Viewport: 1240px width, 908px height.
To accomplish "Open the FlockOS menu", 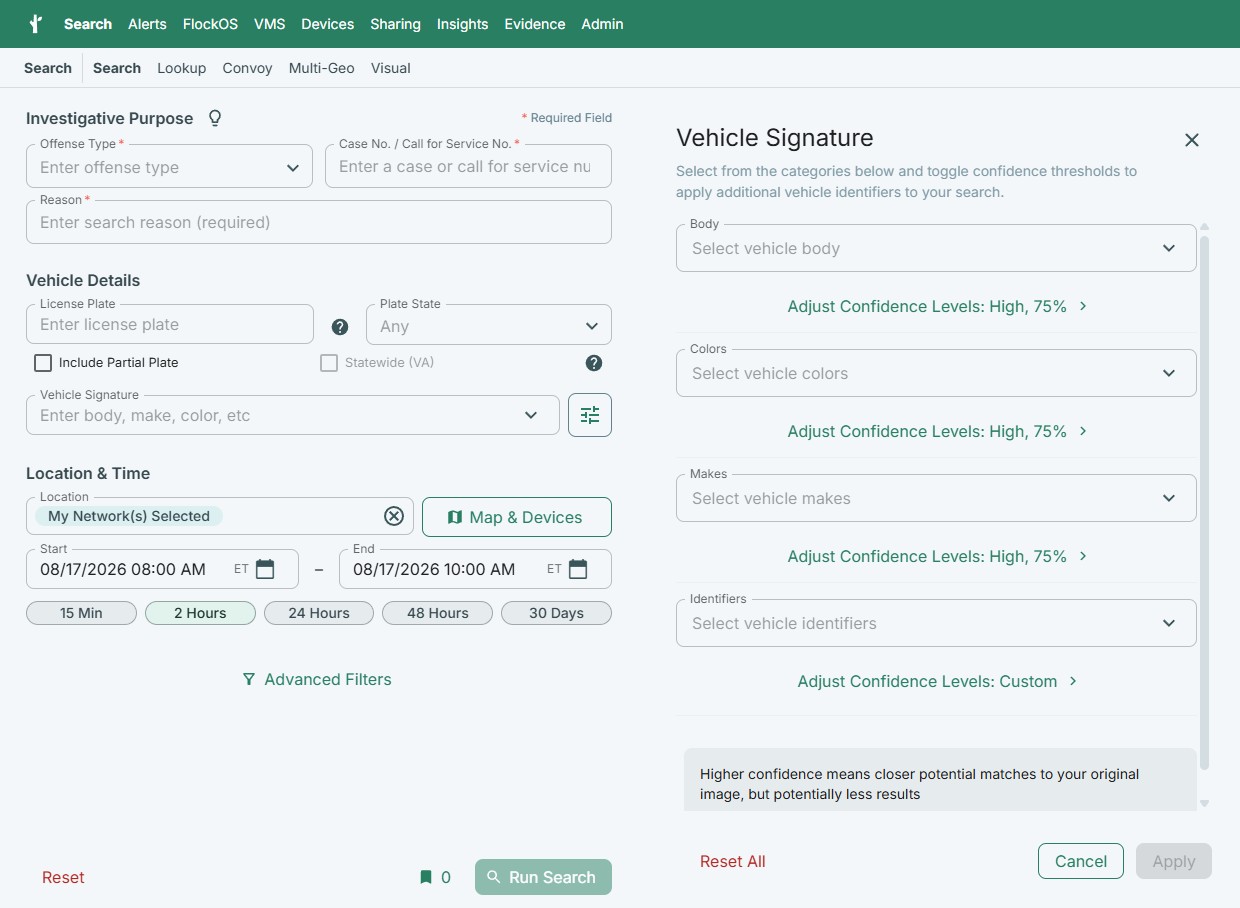I will coord(210,24).
